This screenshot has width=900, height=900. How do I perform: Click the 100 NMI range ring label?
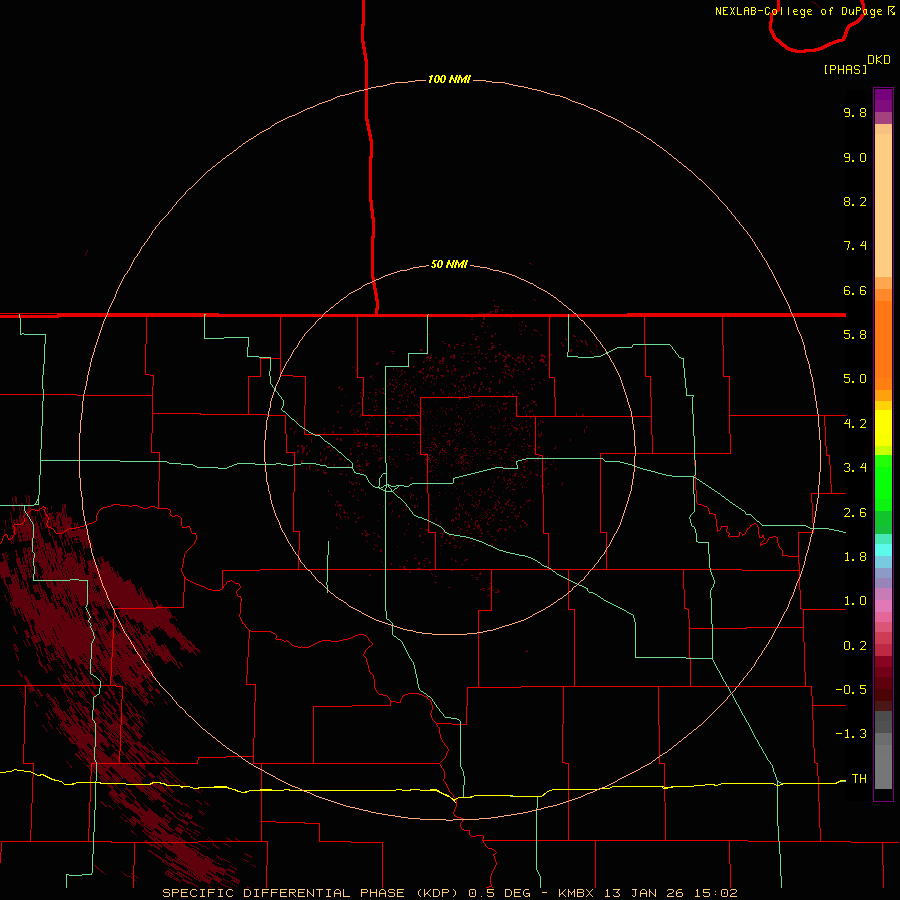(x=449, y=79)
